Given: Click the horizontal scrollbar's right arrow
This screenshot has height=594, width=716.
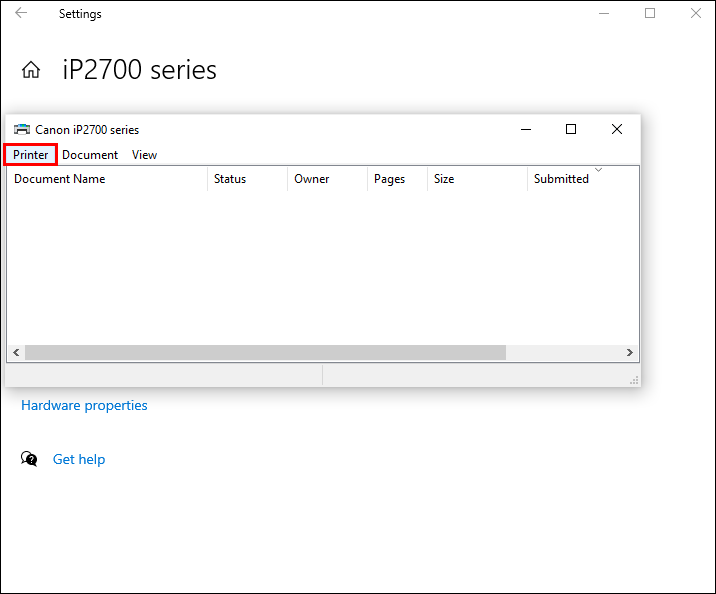Looking at the screenshot, I should pyautogui.click(x=630, y=353).
